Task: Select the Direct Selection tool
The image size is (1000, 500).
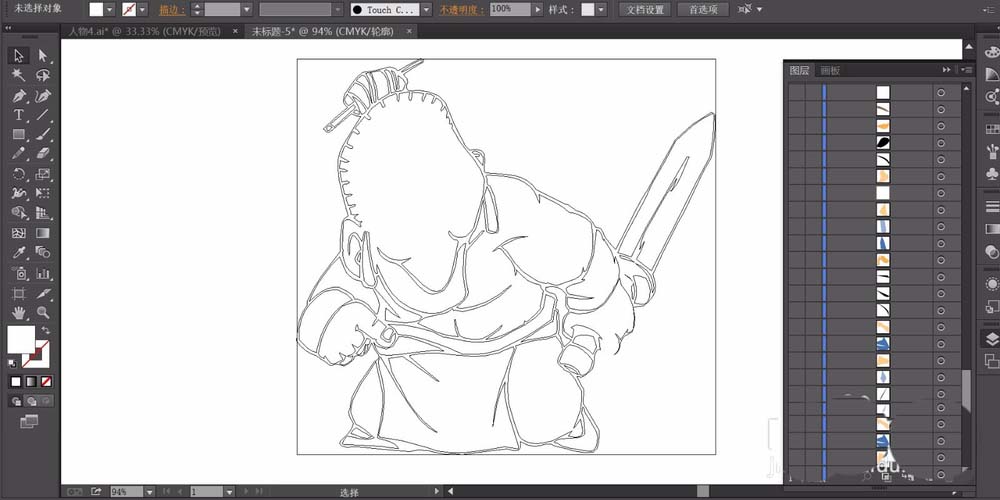Action: [43, 56]
